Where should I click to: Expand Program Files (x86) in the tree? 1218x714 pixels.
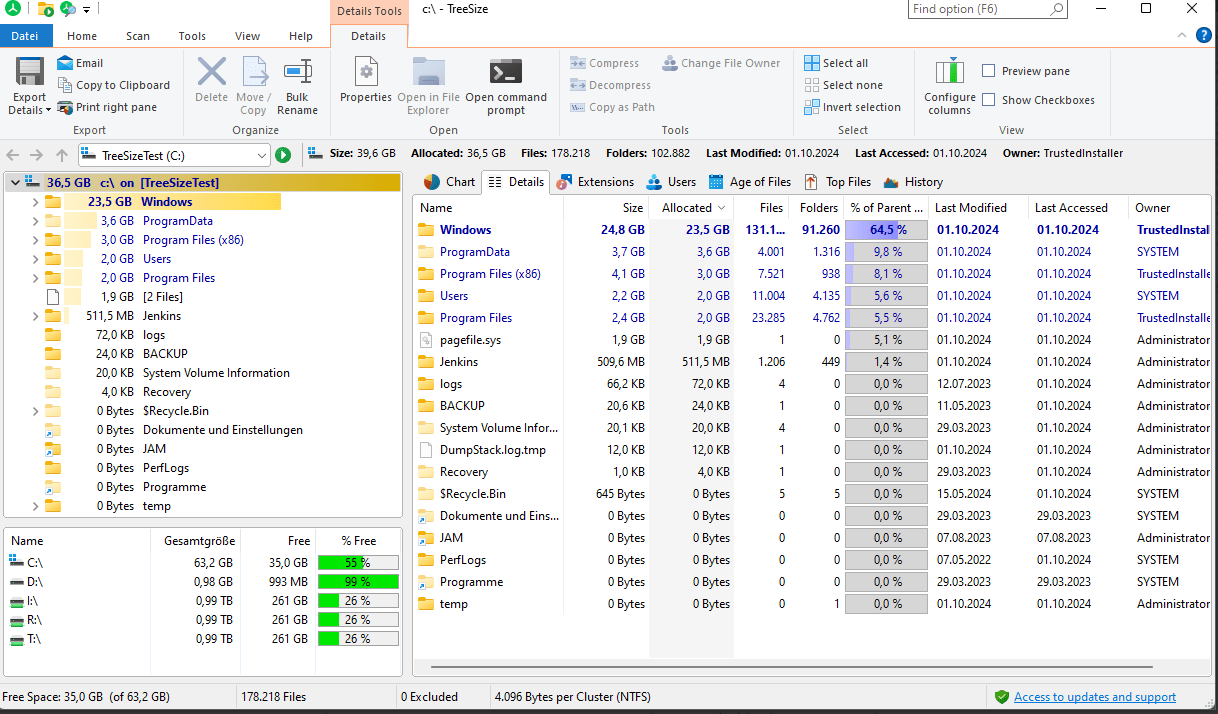click(35, 240)
